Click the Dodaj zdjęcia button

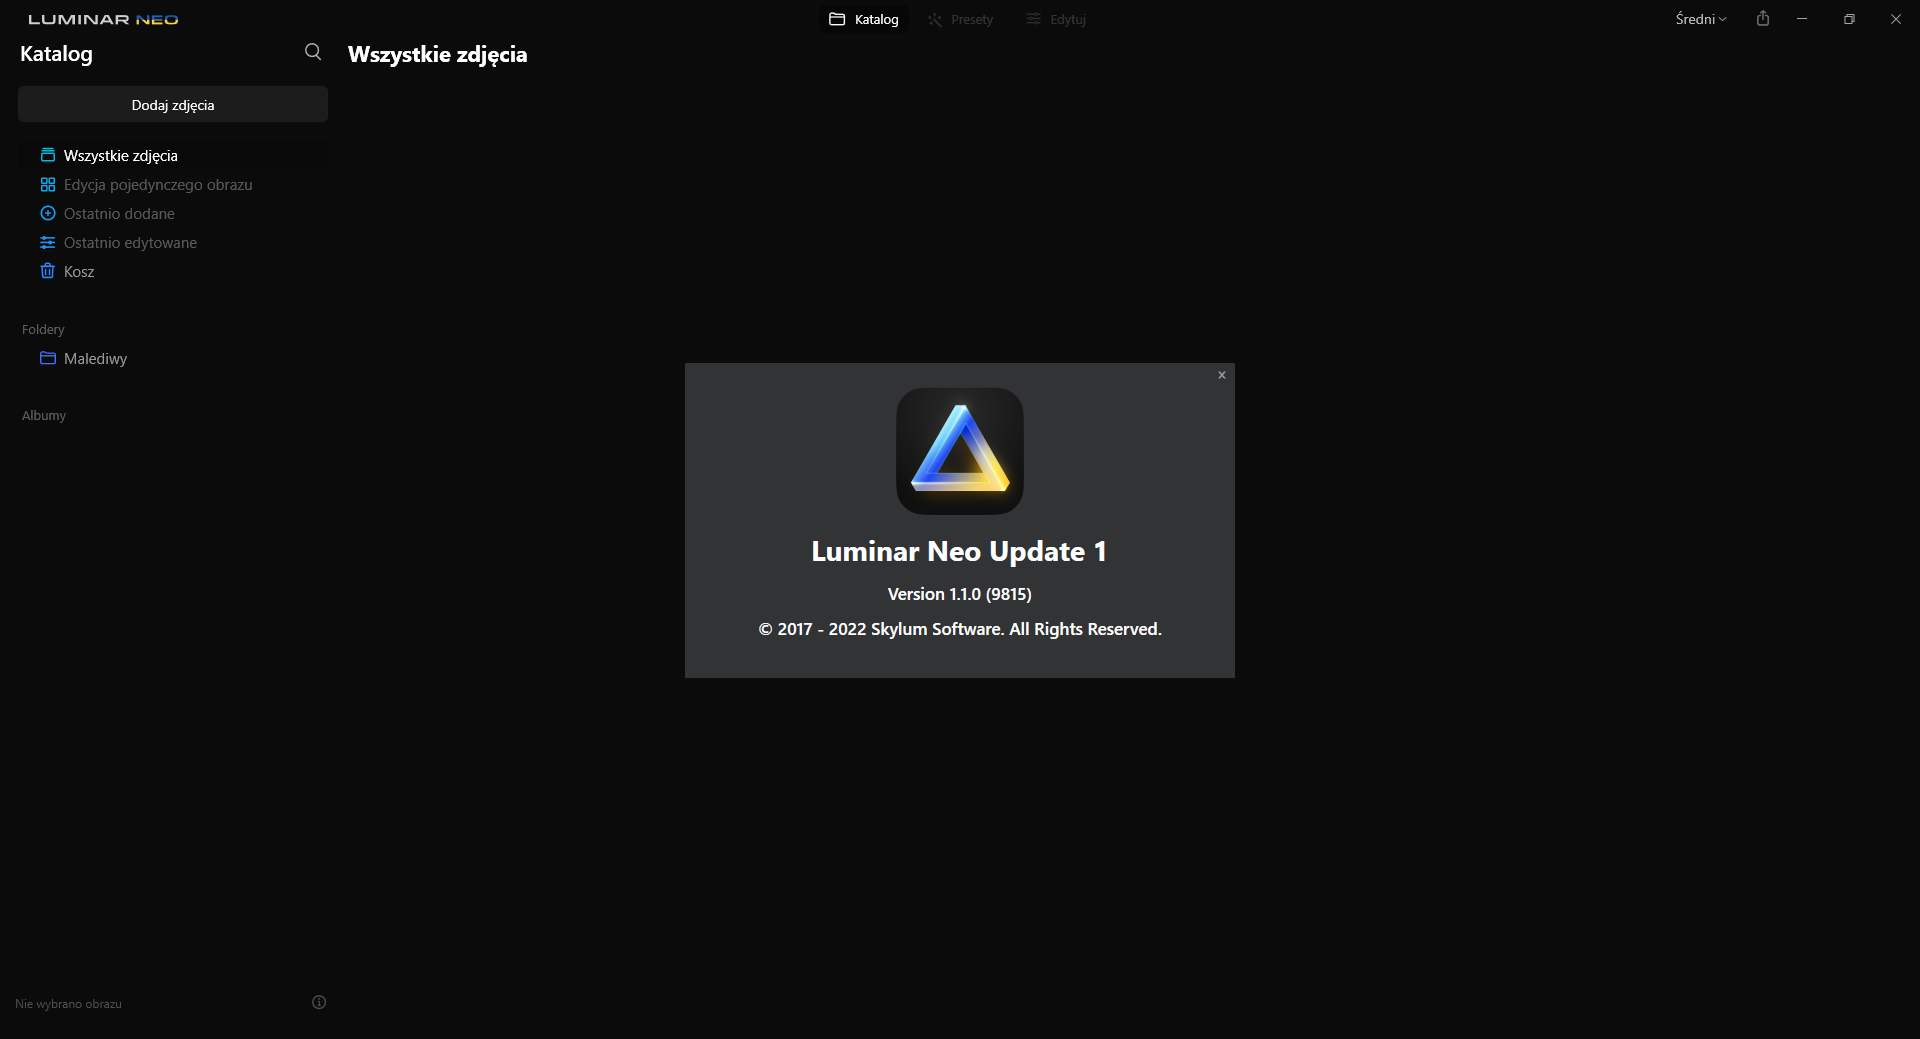173,104
